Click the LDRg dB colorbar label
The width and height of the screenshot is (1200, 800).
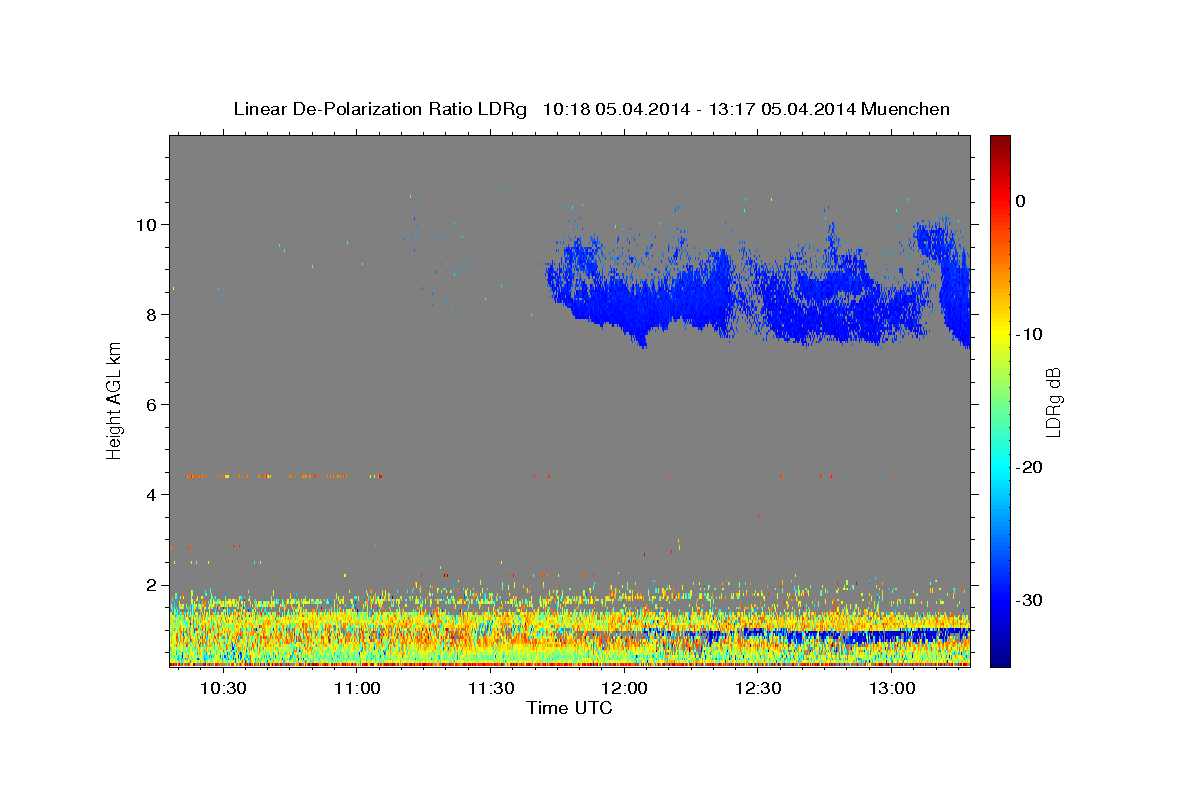point(1053,401)
